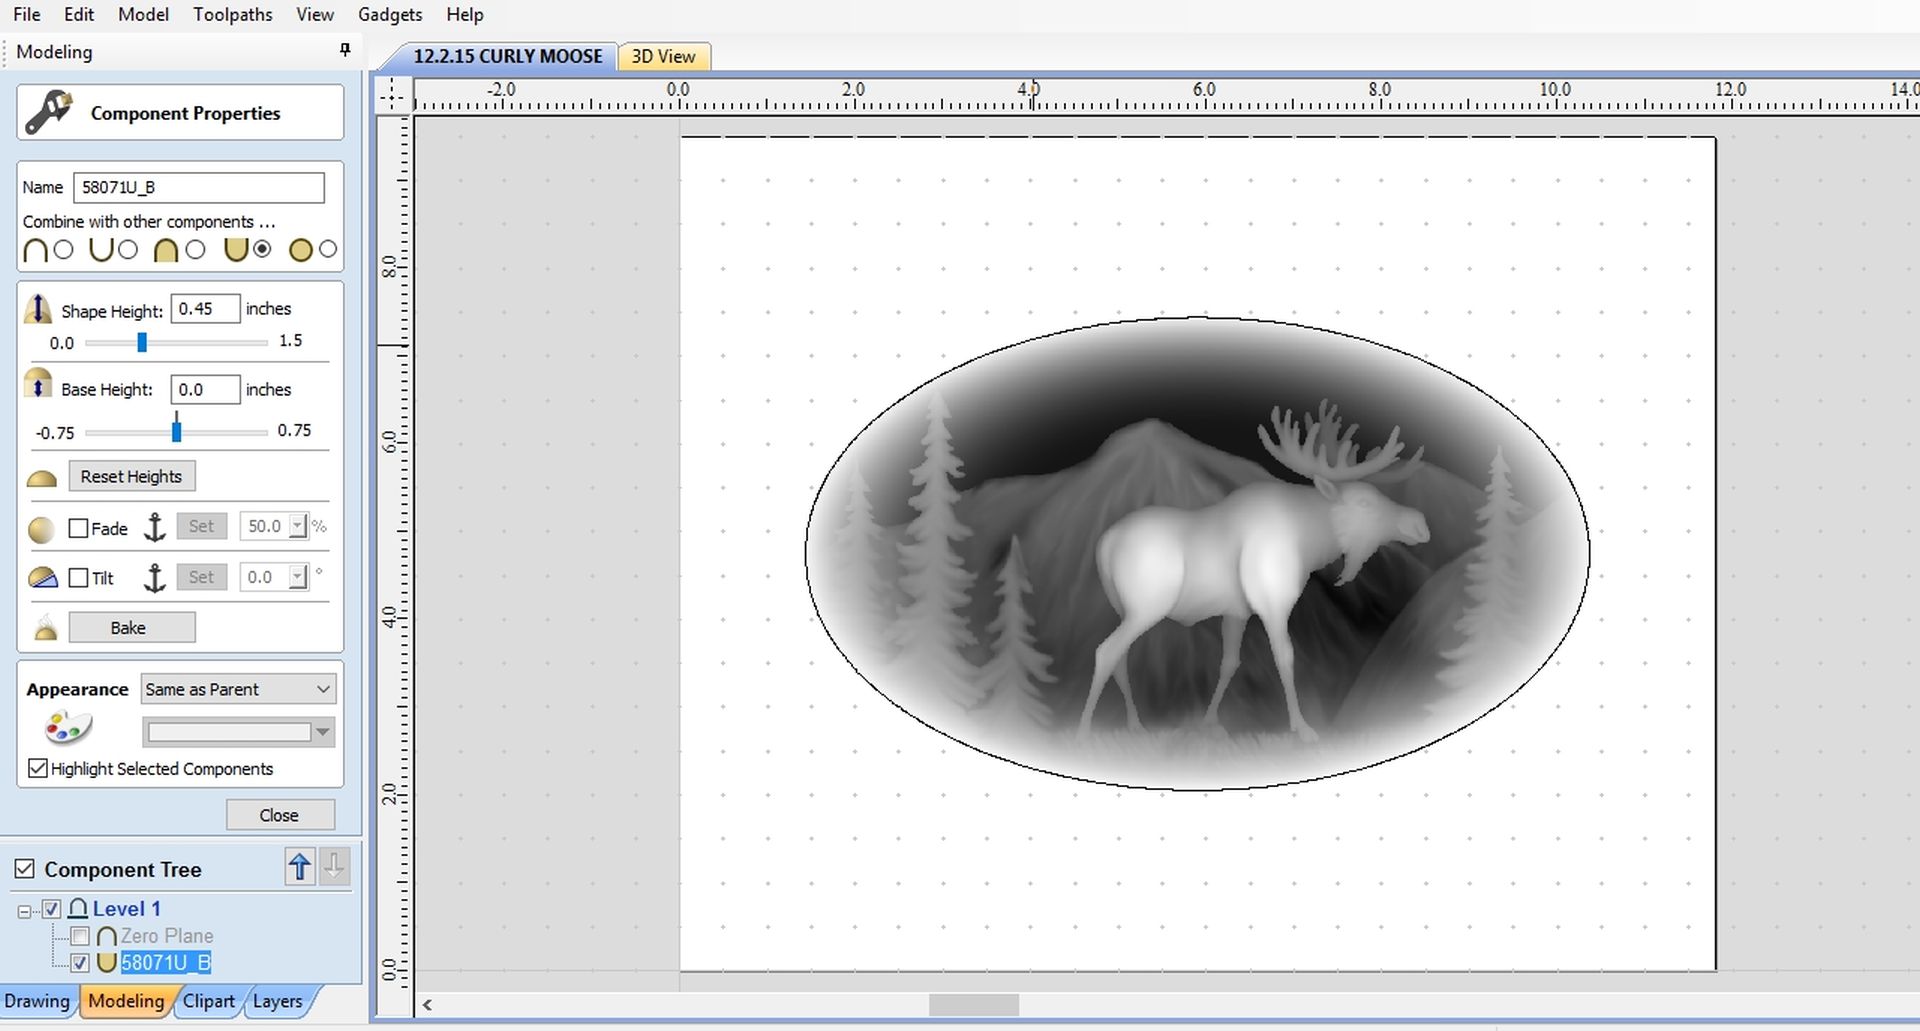This screenshot has height=1031, width=1920.
Task: Uncheck Highlight Selected Components
Action: pos(38,768)
